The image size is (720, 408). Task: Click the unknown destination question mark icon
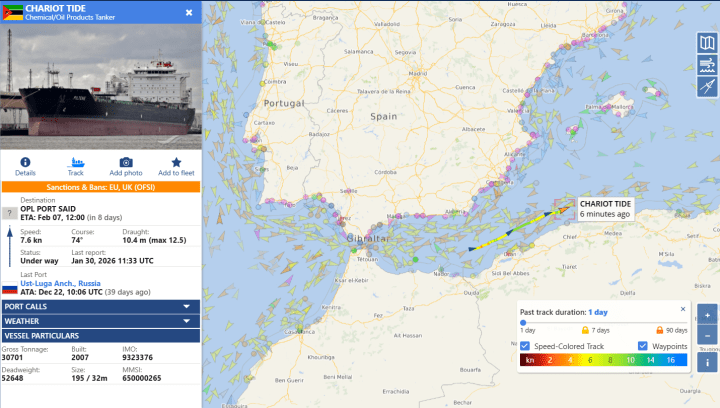coord(10,213)
